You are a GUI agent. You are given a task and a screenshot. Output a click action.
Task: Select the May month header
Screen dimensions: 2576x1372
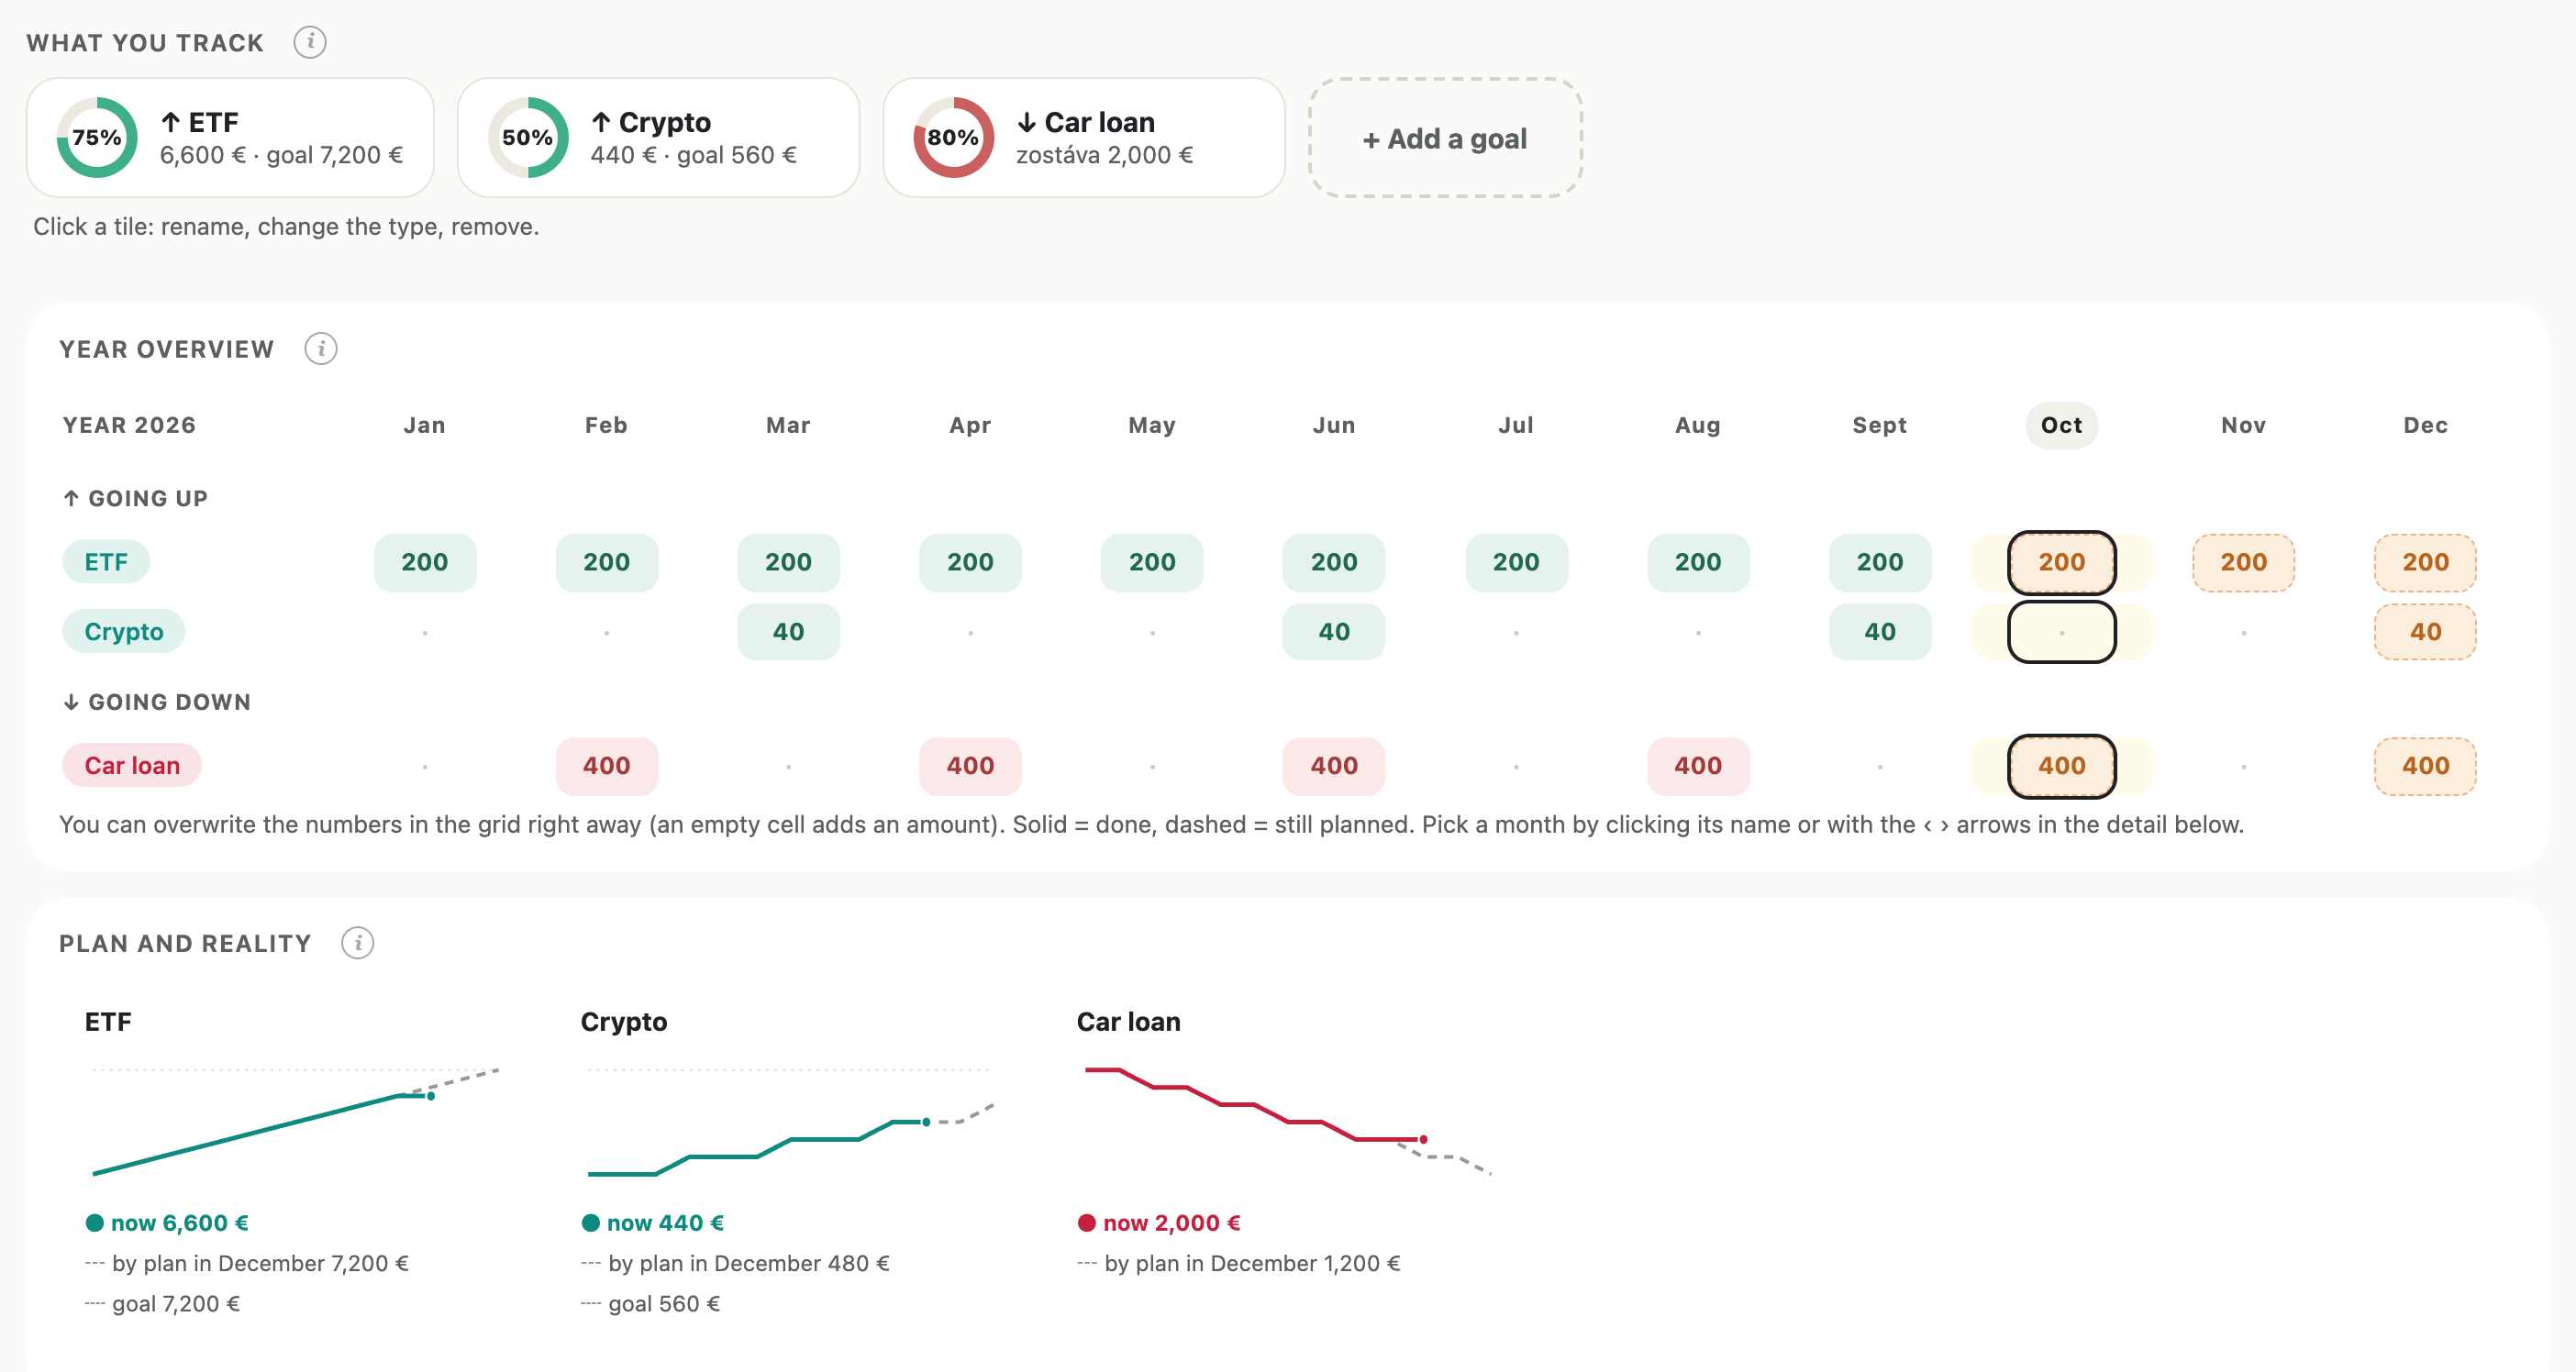click(1153, 425)
